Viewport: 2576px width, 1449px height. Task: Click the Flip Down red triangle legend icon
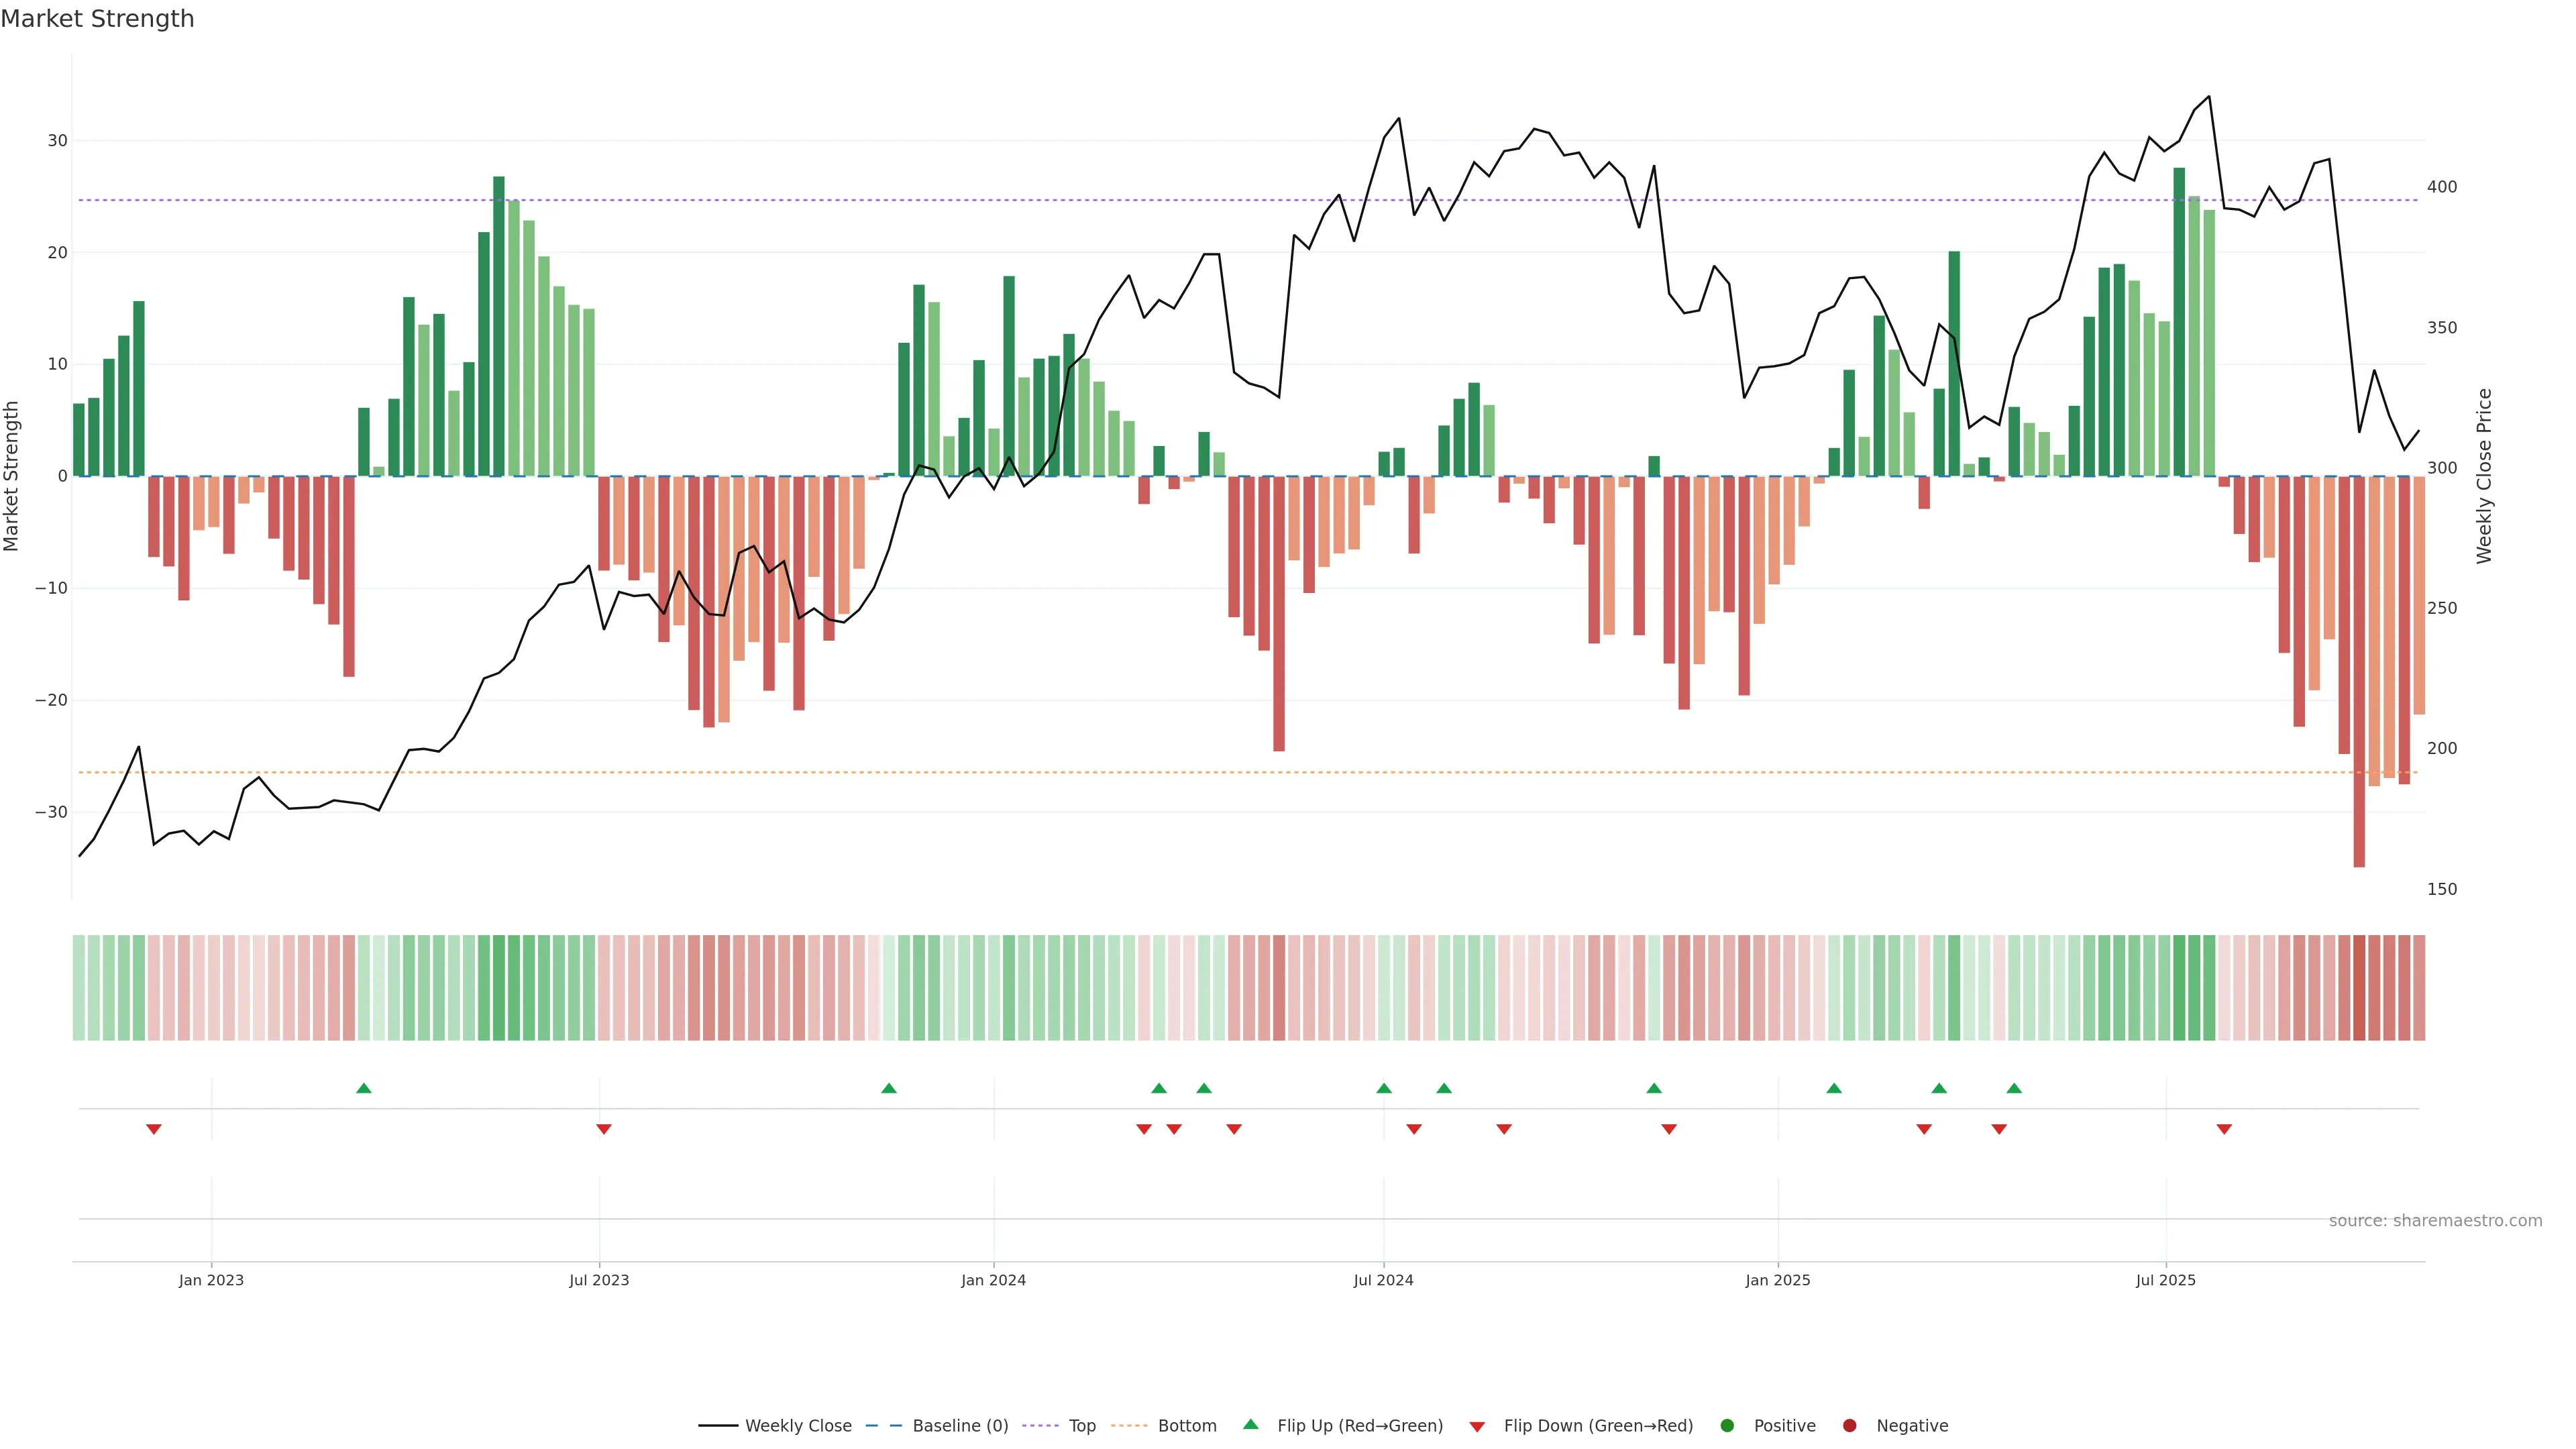(1477, 1427)
